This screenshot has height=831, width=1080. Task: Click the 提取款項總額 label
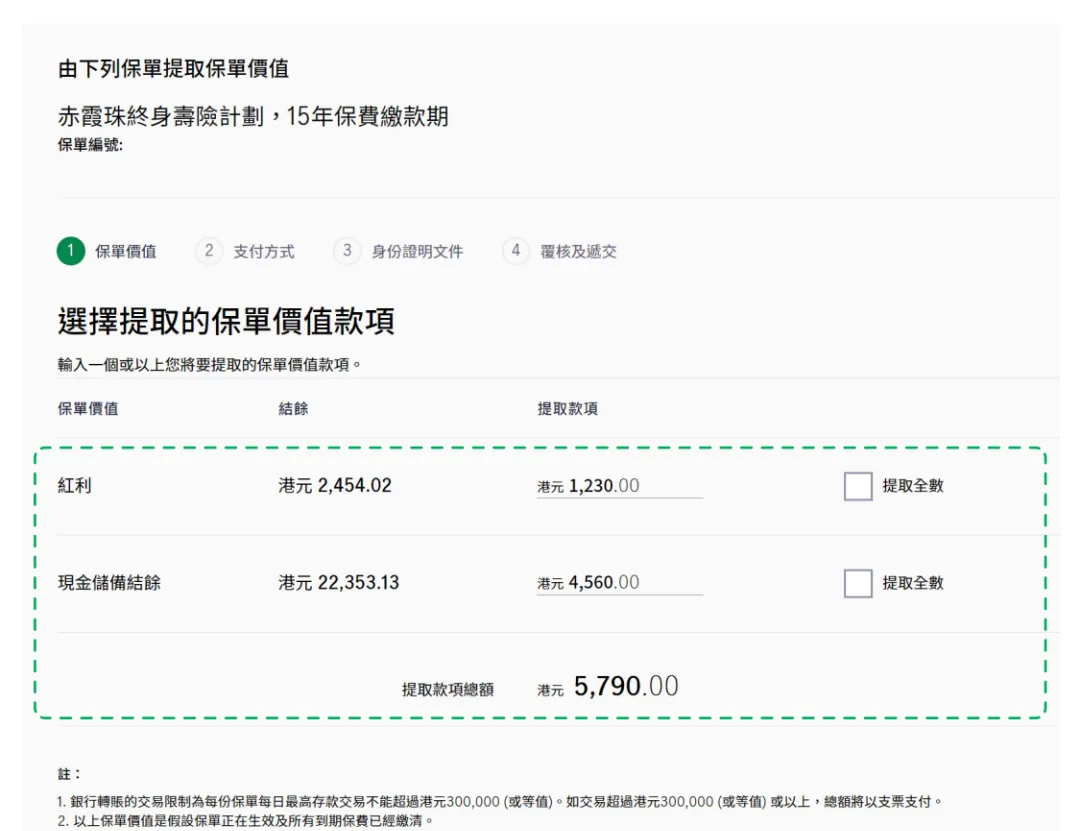[x=448, y=690]
